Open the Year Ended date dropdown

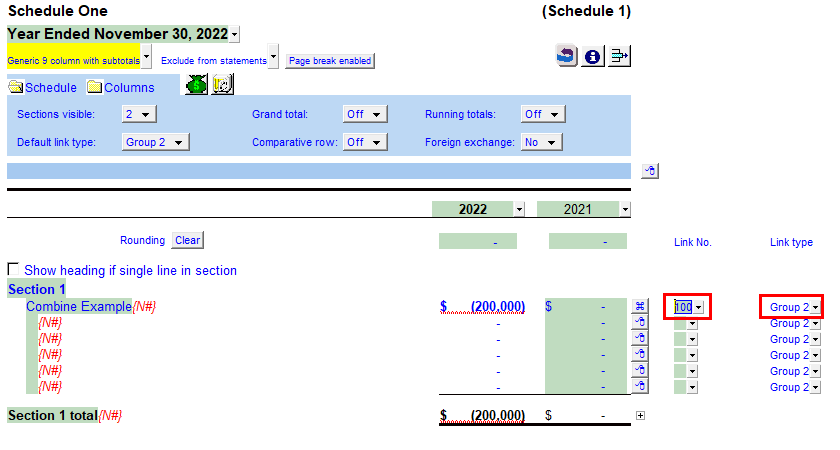coord(235,35)
